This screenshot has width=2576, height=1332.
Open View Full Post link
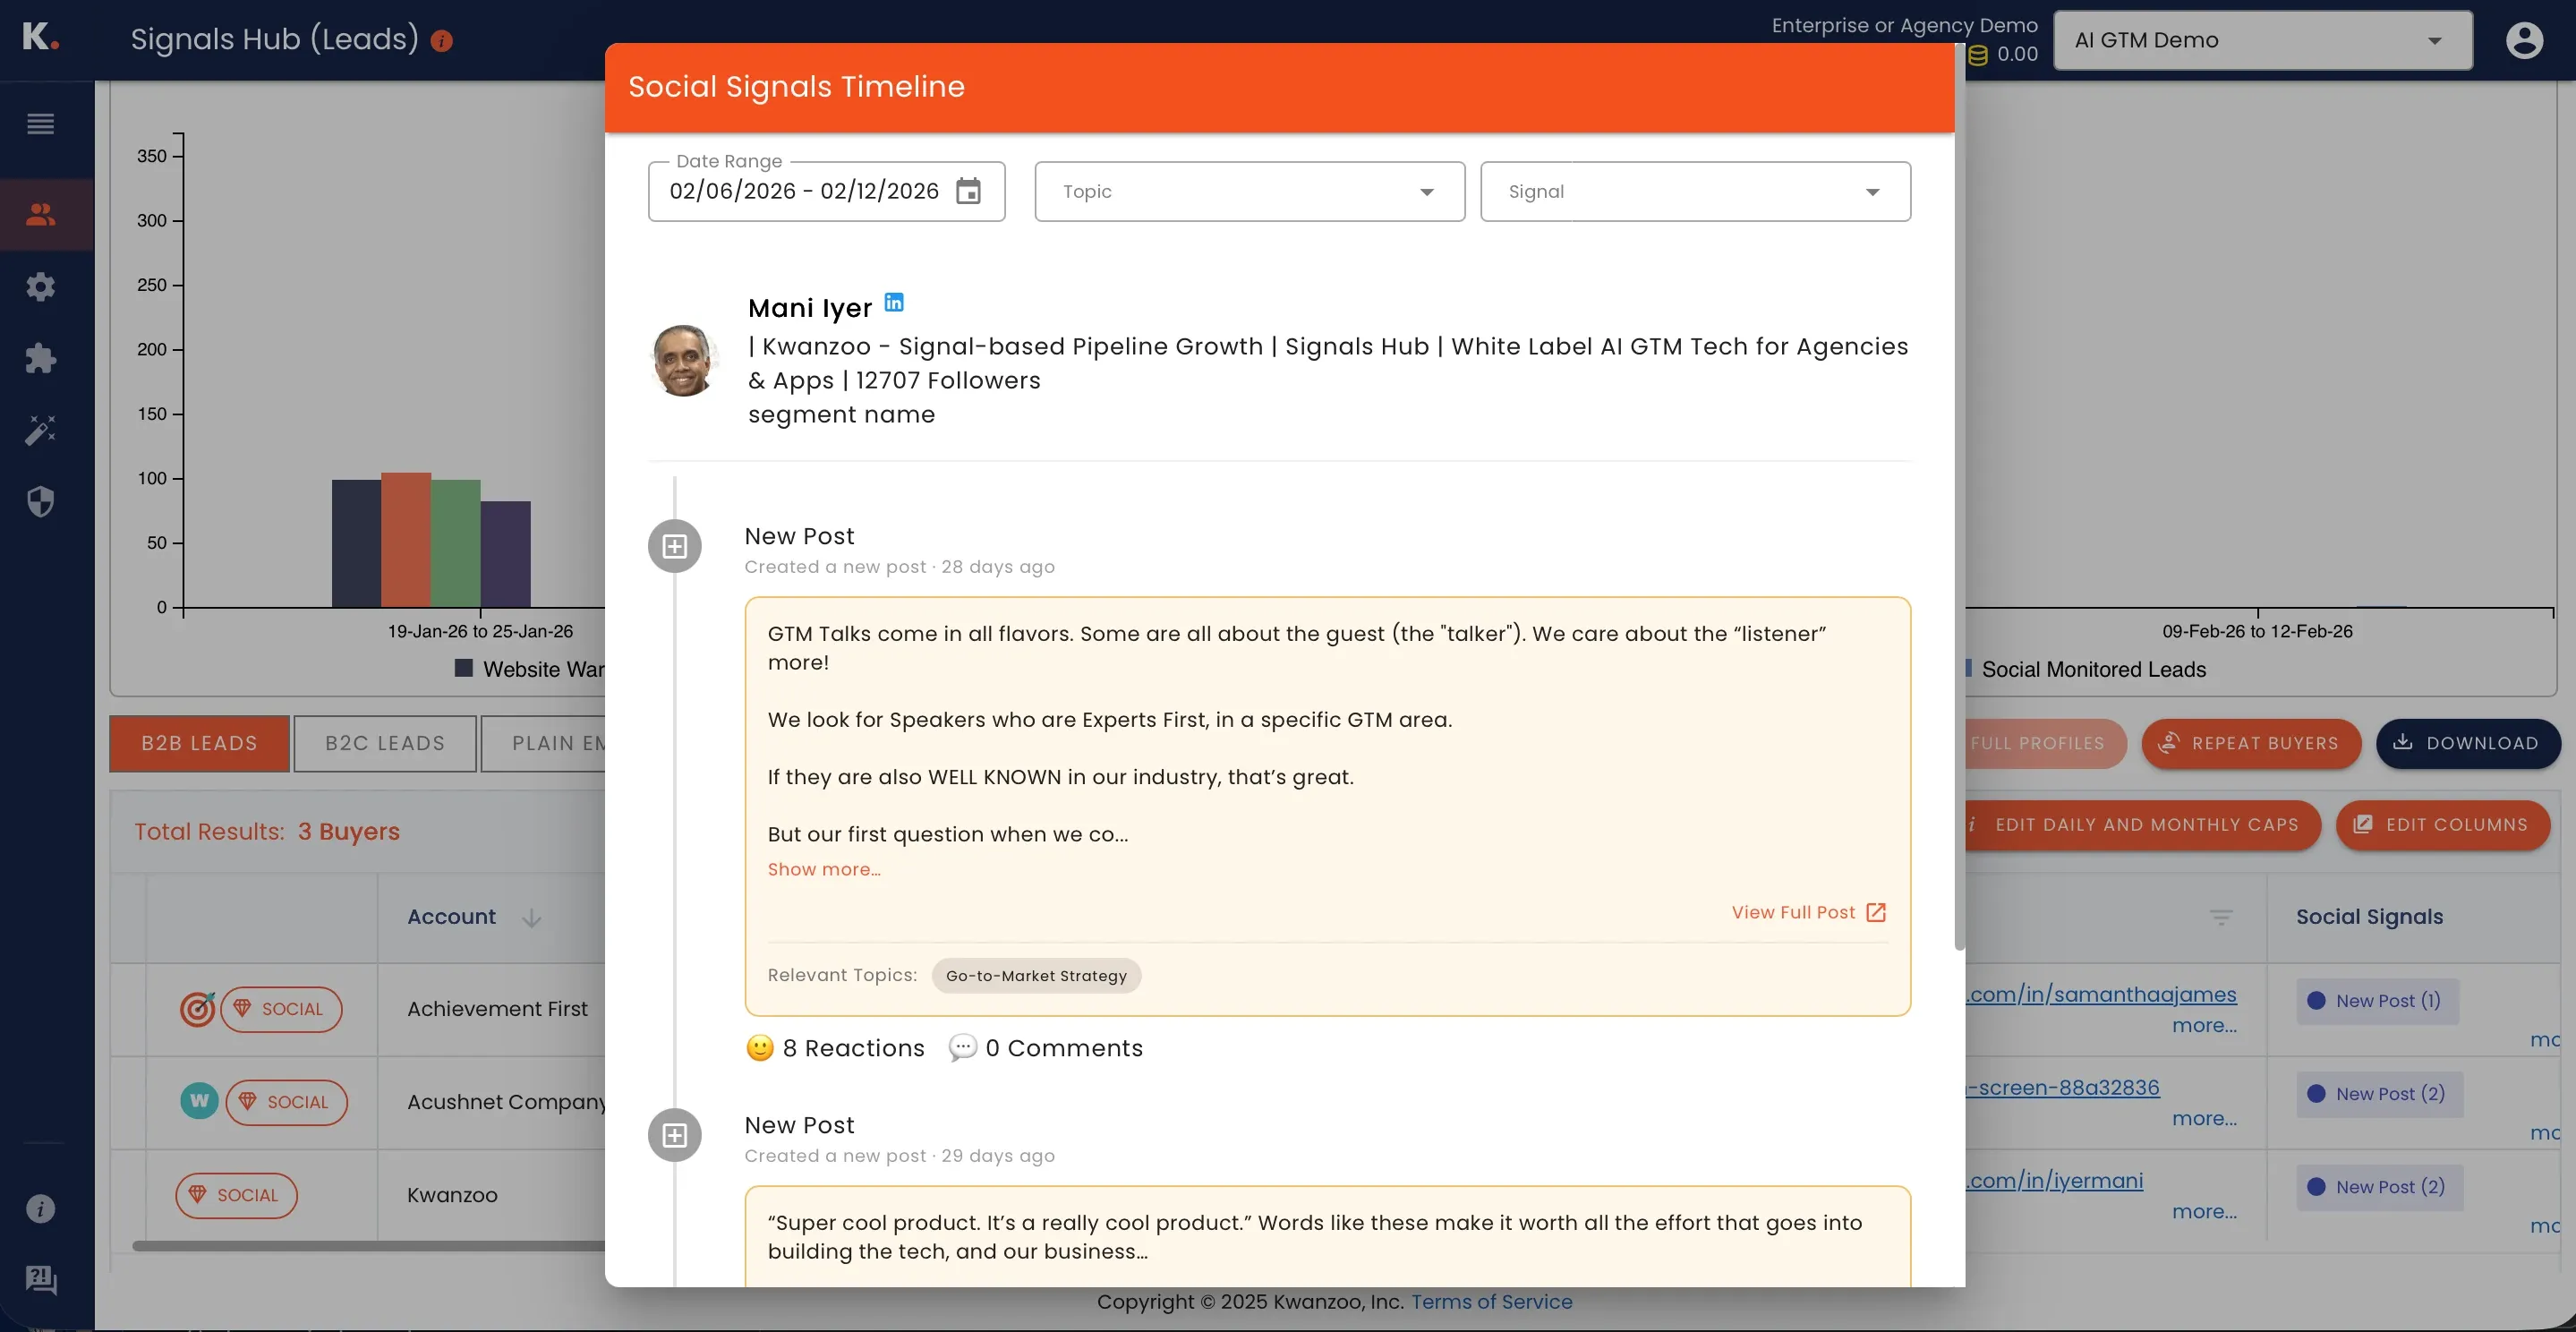[x=1807, y=912]
